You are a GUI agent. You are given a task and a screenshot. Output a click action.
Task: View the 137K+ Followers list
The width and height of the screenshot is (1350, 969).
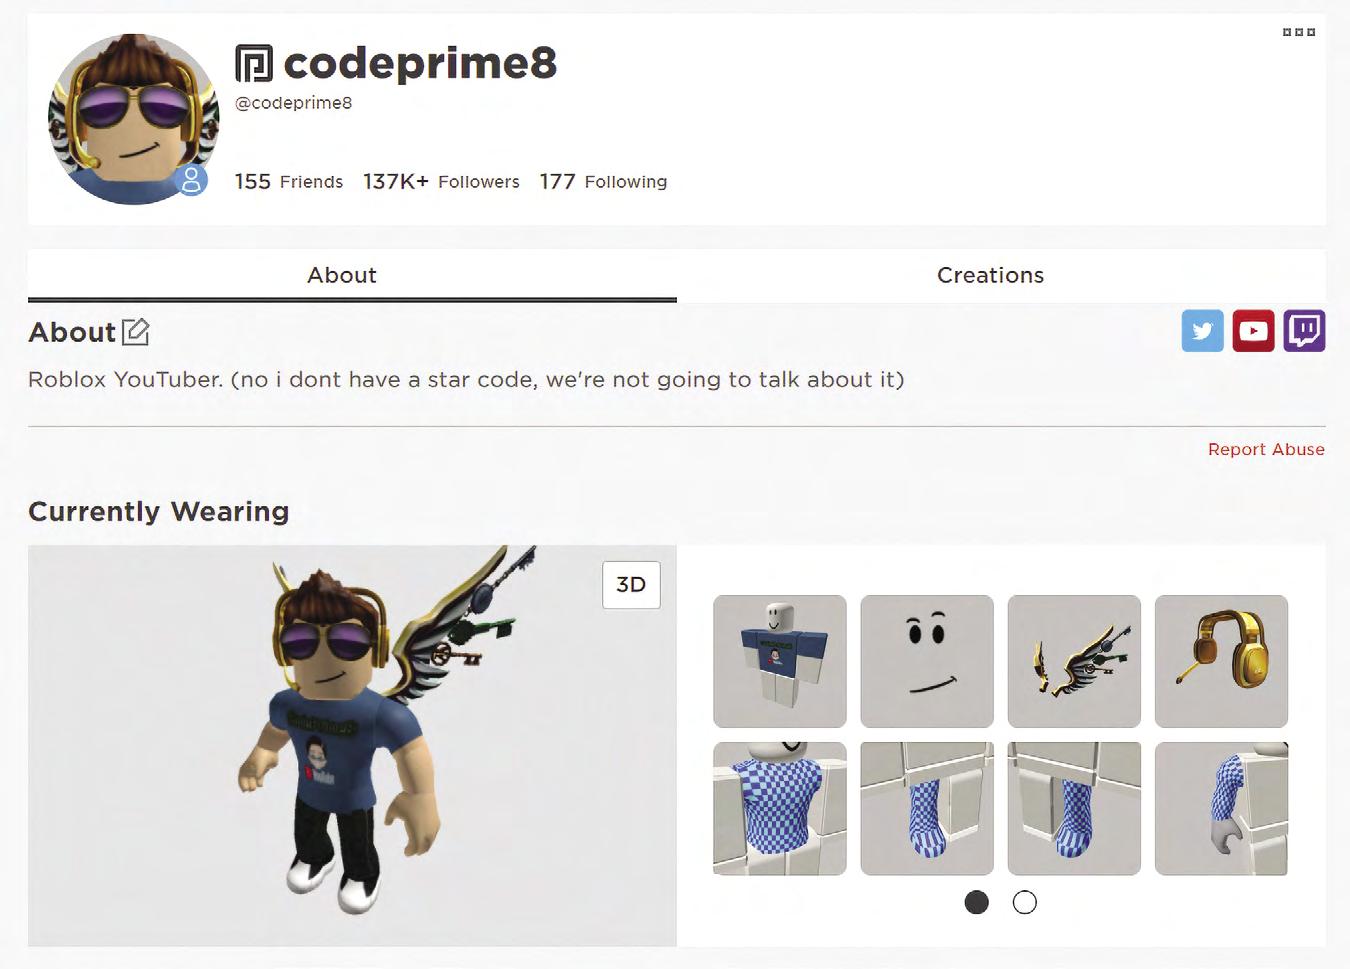pos(441,181)
